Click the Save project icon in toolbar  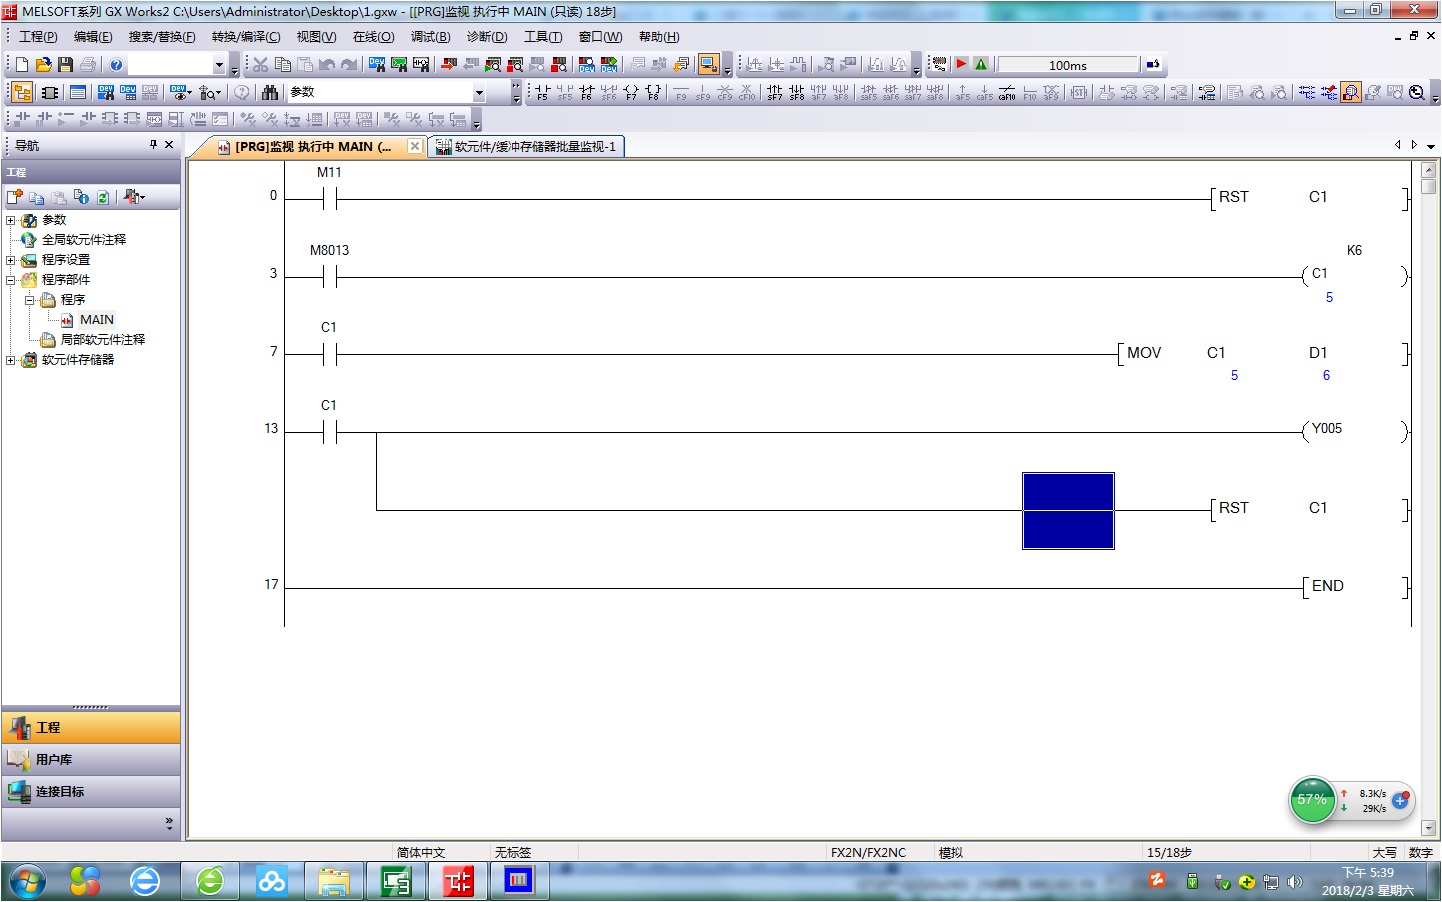[65, 65]
